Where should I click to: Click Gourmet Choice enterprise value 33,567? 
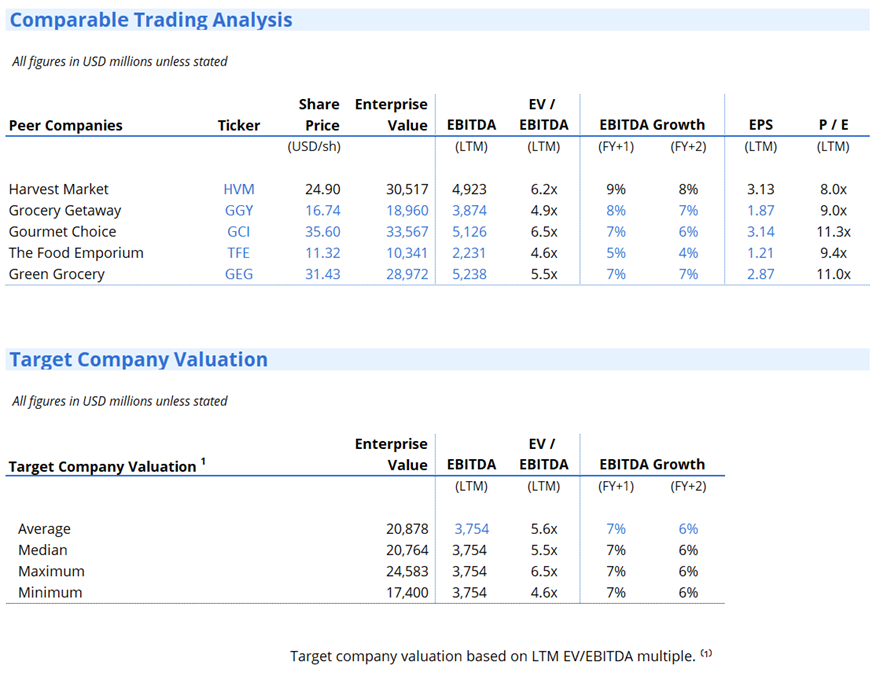[x=407, y=232]
